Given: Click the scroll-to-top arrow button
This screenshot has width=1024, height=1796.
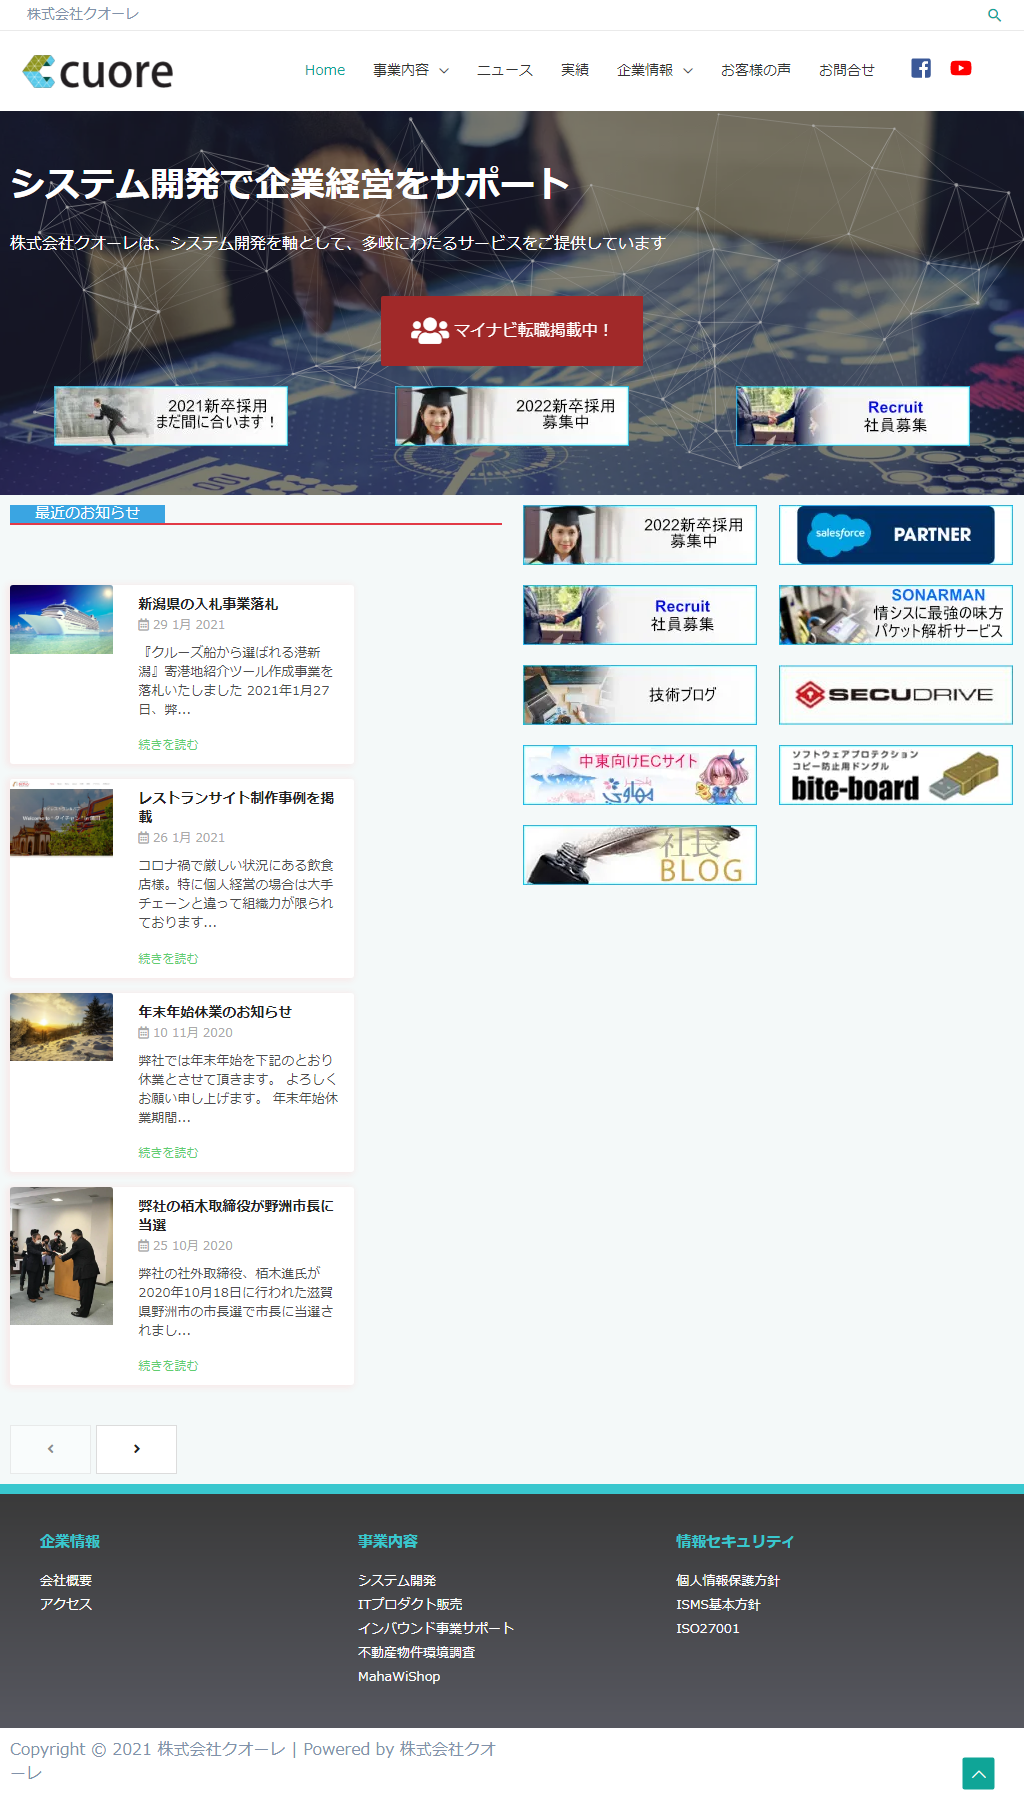Looking at the screenshot, I should pyautogui.click(x=978, y=1773).
